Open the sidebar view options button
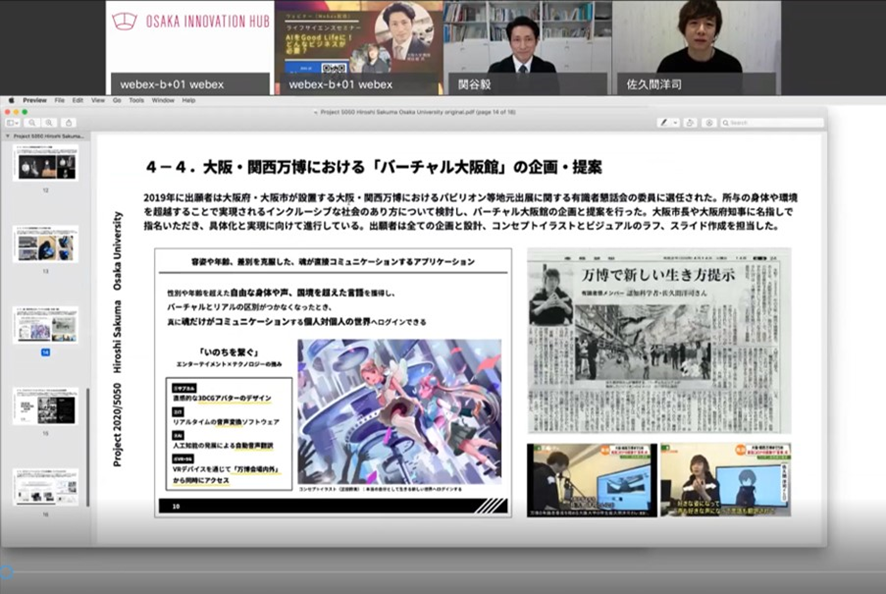This screenshot has height=594, width=886. point(13,122)
